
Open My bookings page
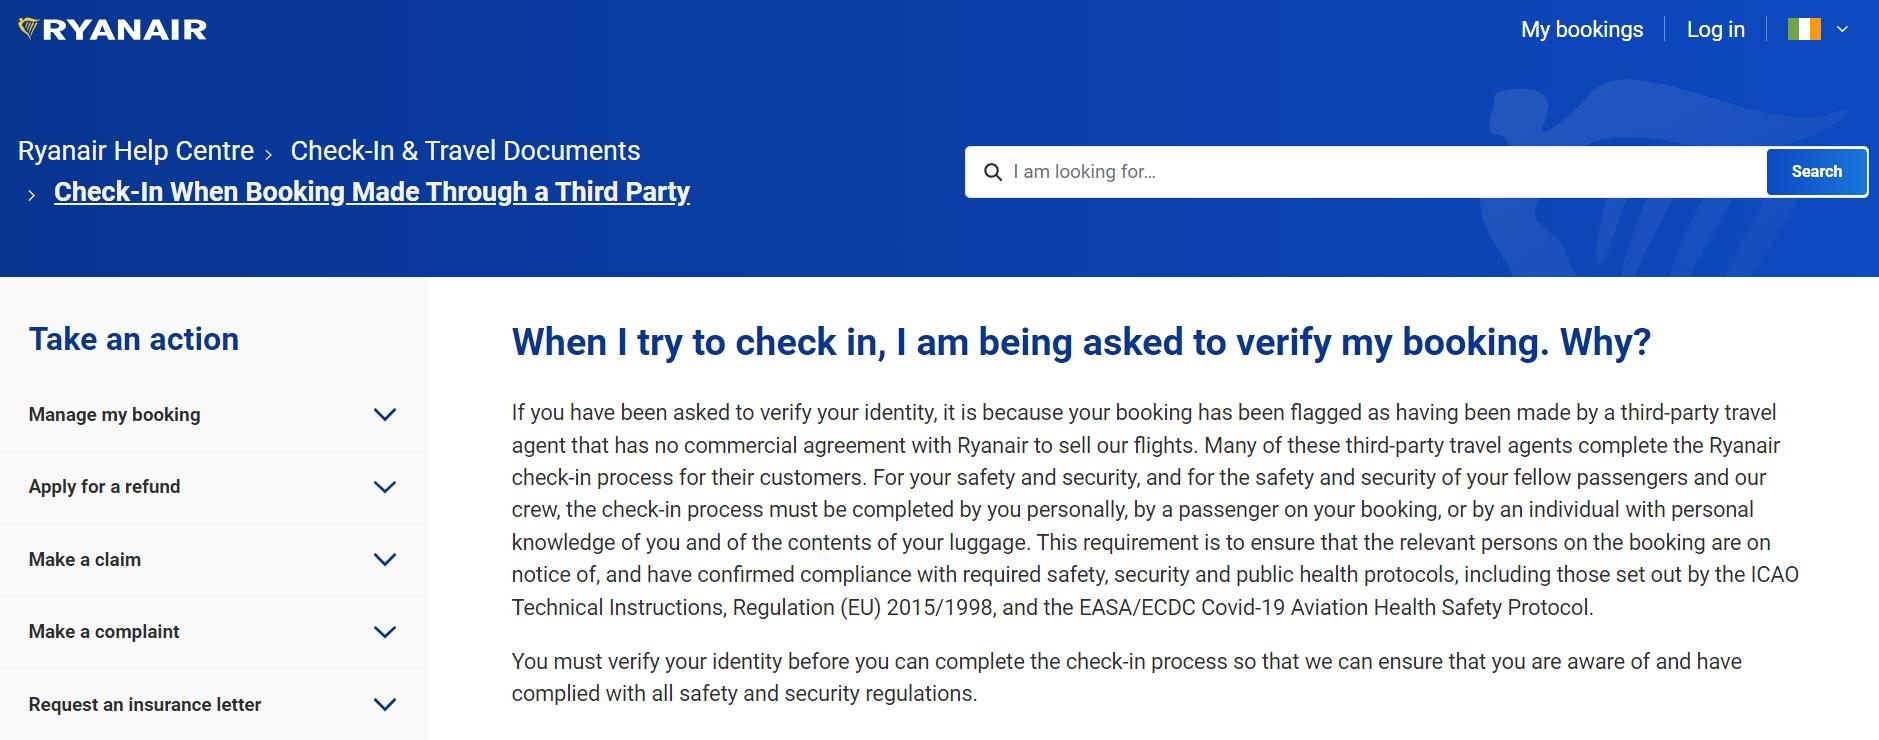point(1581,30)
